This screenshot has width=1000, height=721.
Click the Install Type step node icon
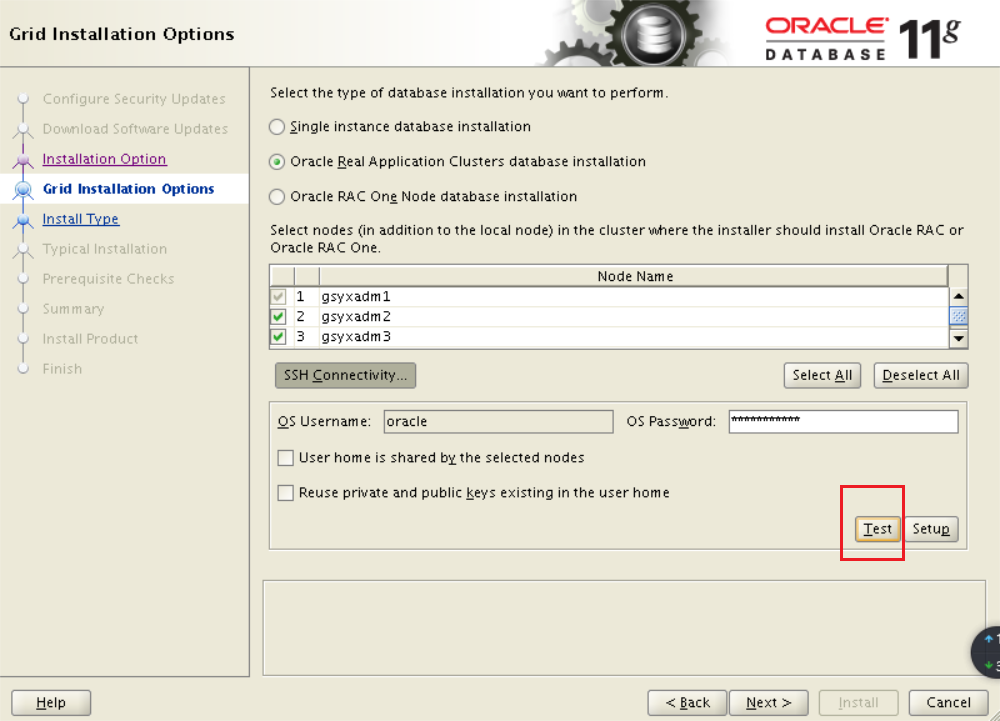24,220
